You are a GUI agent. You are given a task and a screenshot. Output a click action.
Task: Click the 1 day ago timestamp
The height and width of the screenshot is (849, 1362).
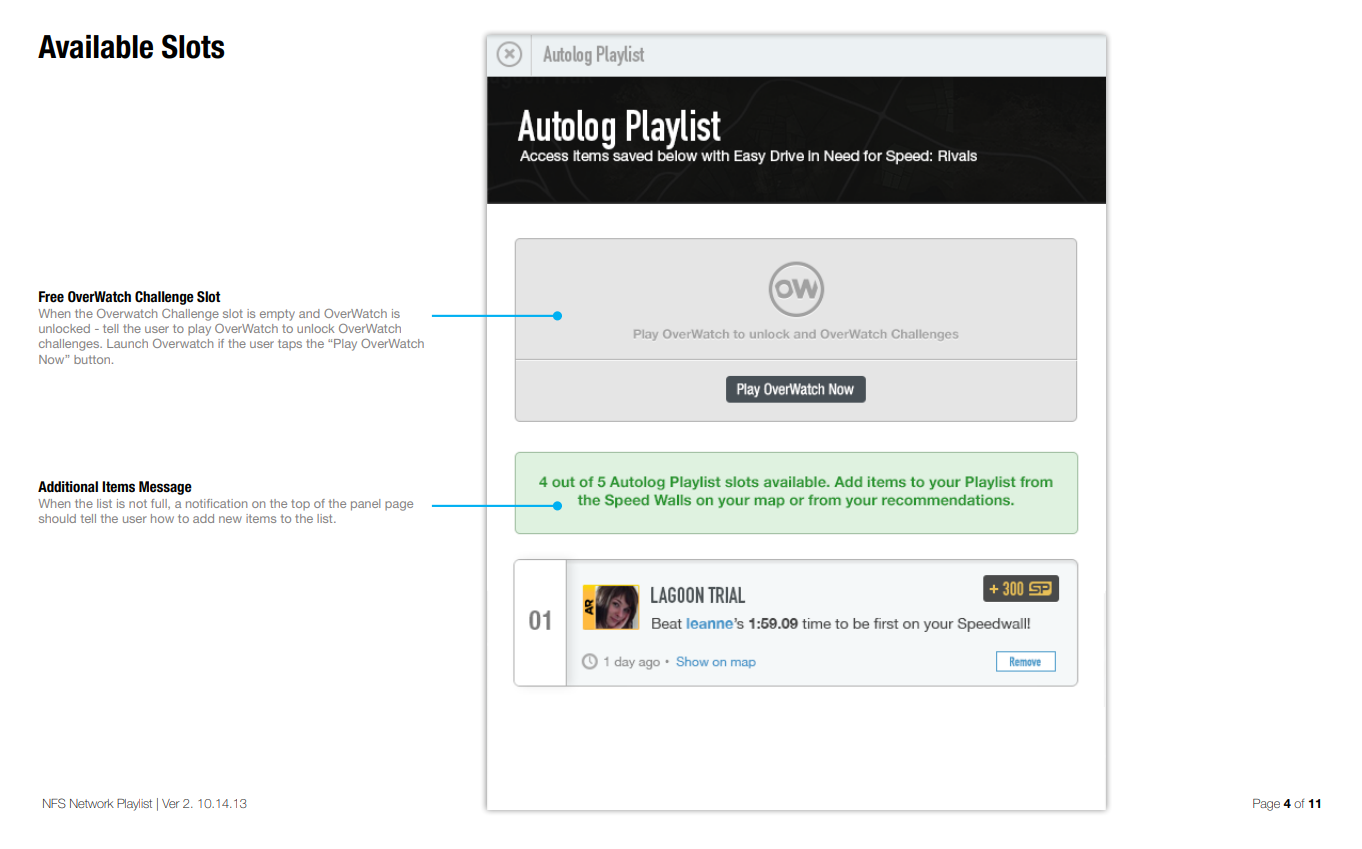tap(631, 662)
